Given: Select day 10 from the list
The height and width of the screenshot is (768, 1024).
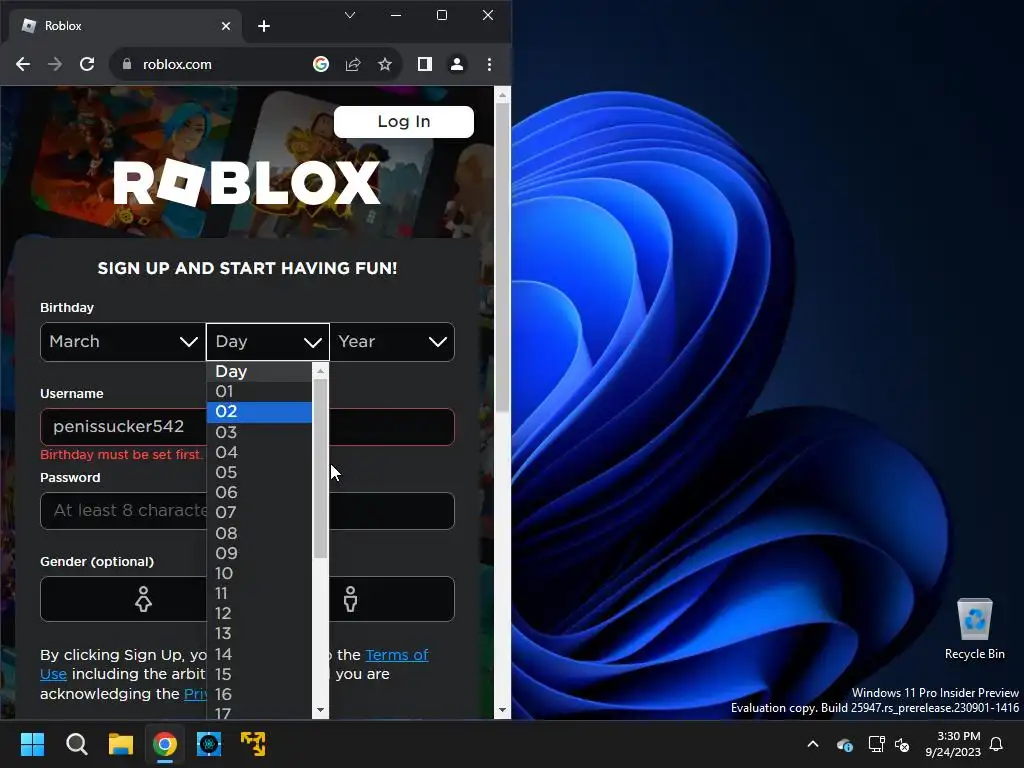Looking at the screenshot, I should point(259,573).
